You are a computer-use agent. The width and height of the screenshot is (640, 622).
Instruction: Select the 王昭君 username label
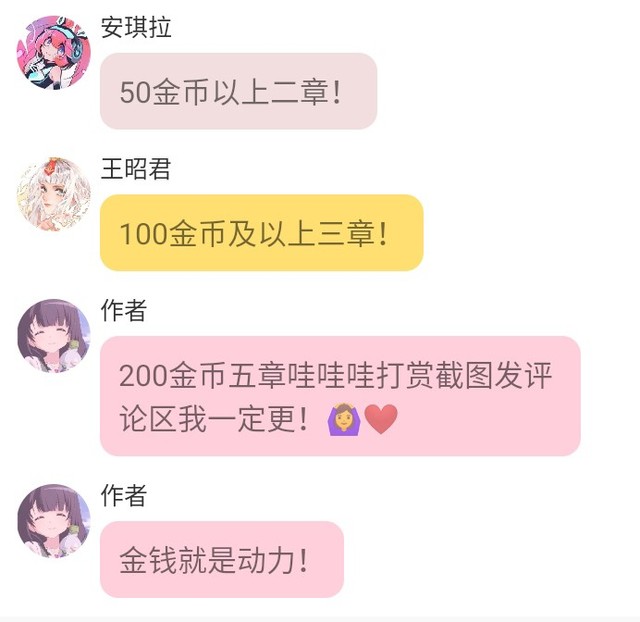coord(136,169)
